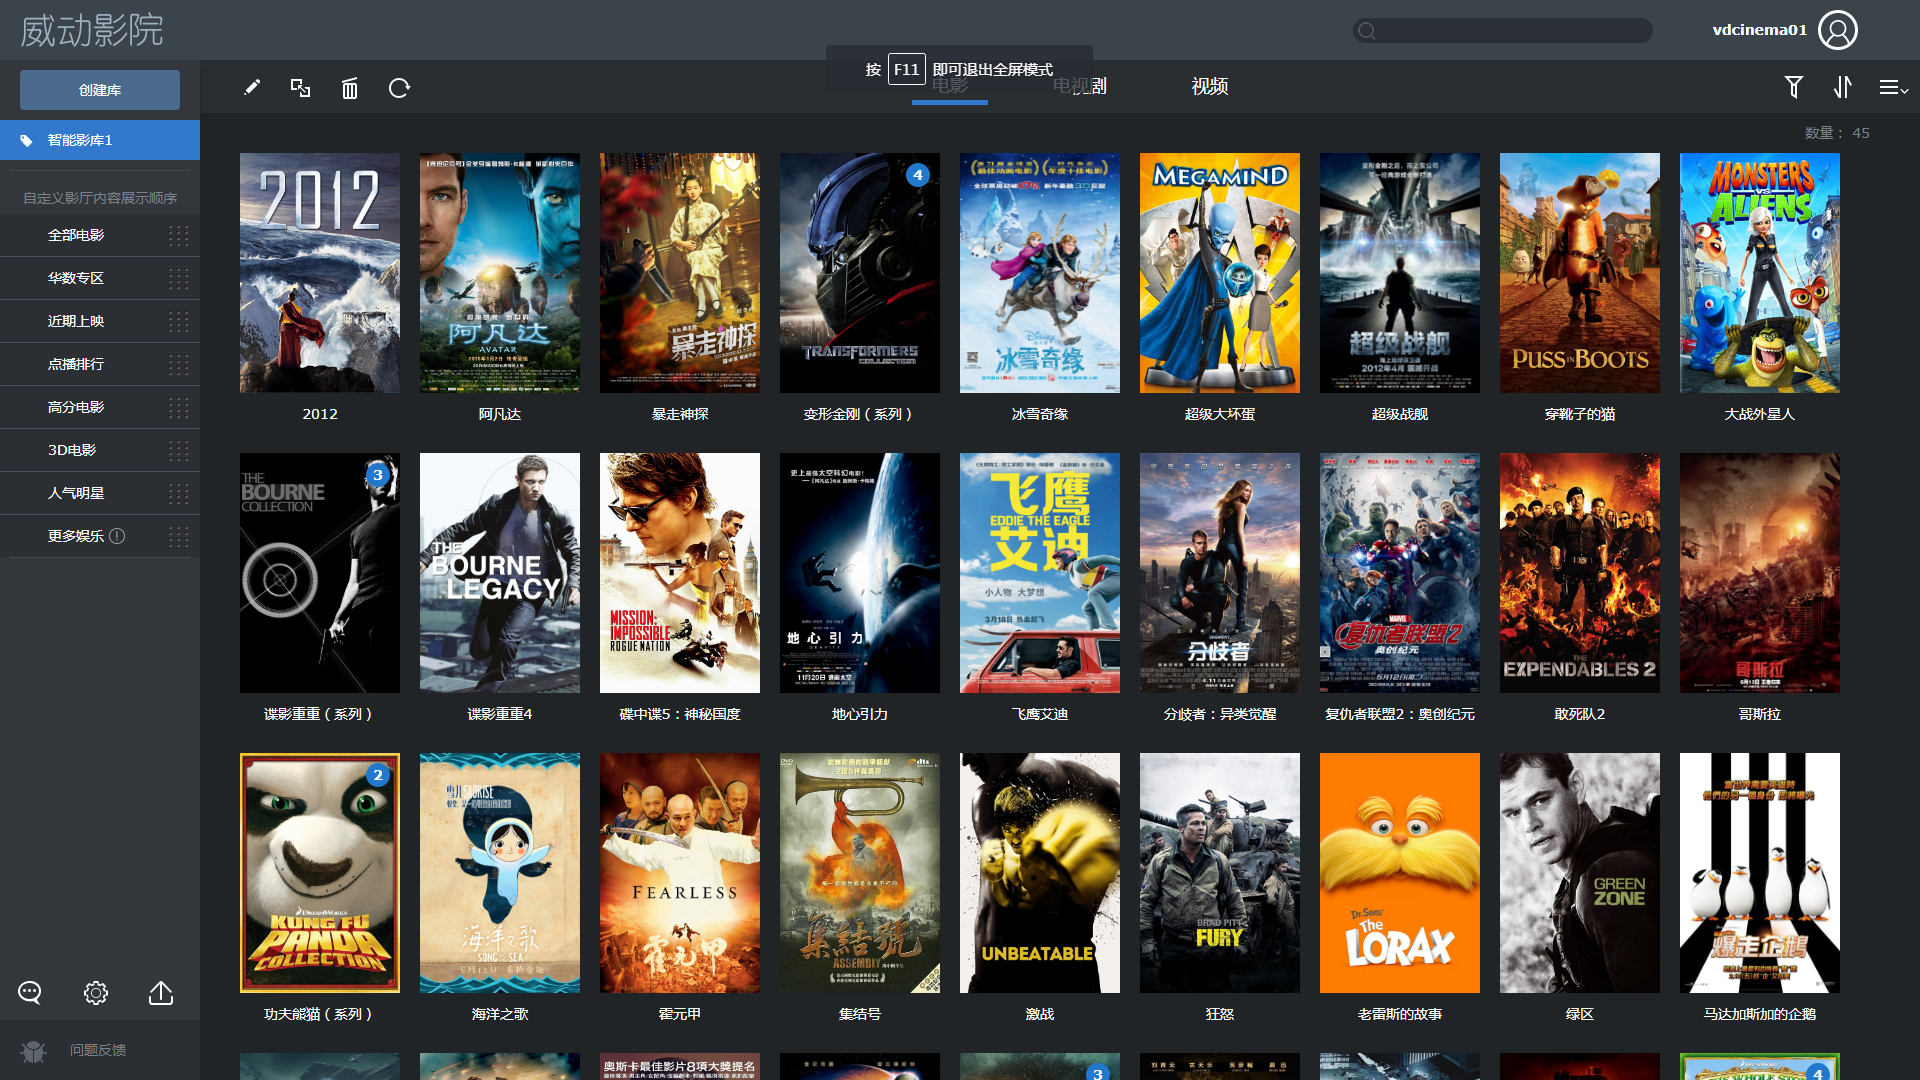Screen dimensions: 1920x1080
Task: Open the 阿凡达 Avatar poster
Action: pos(500,273)
